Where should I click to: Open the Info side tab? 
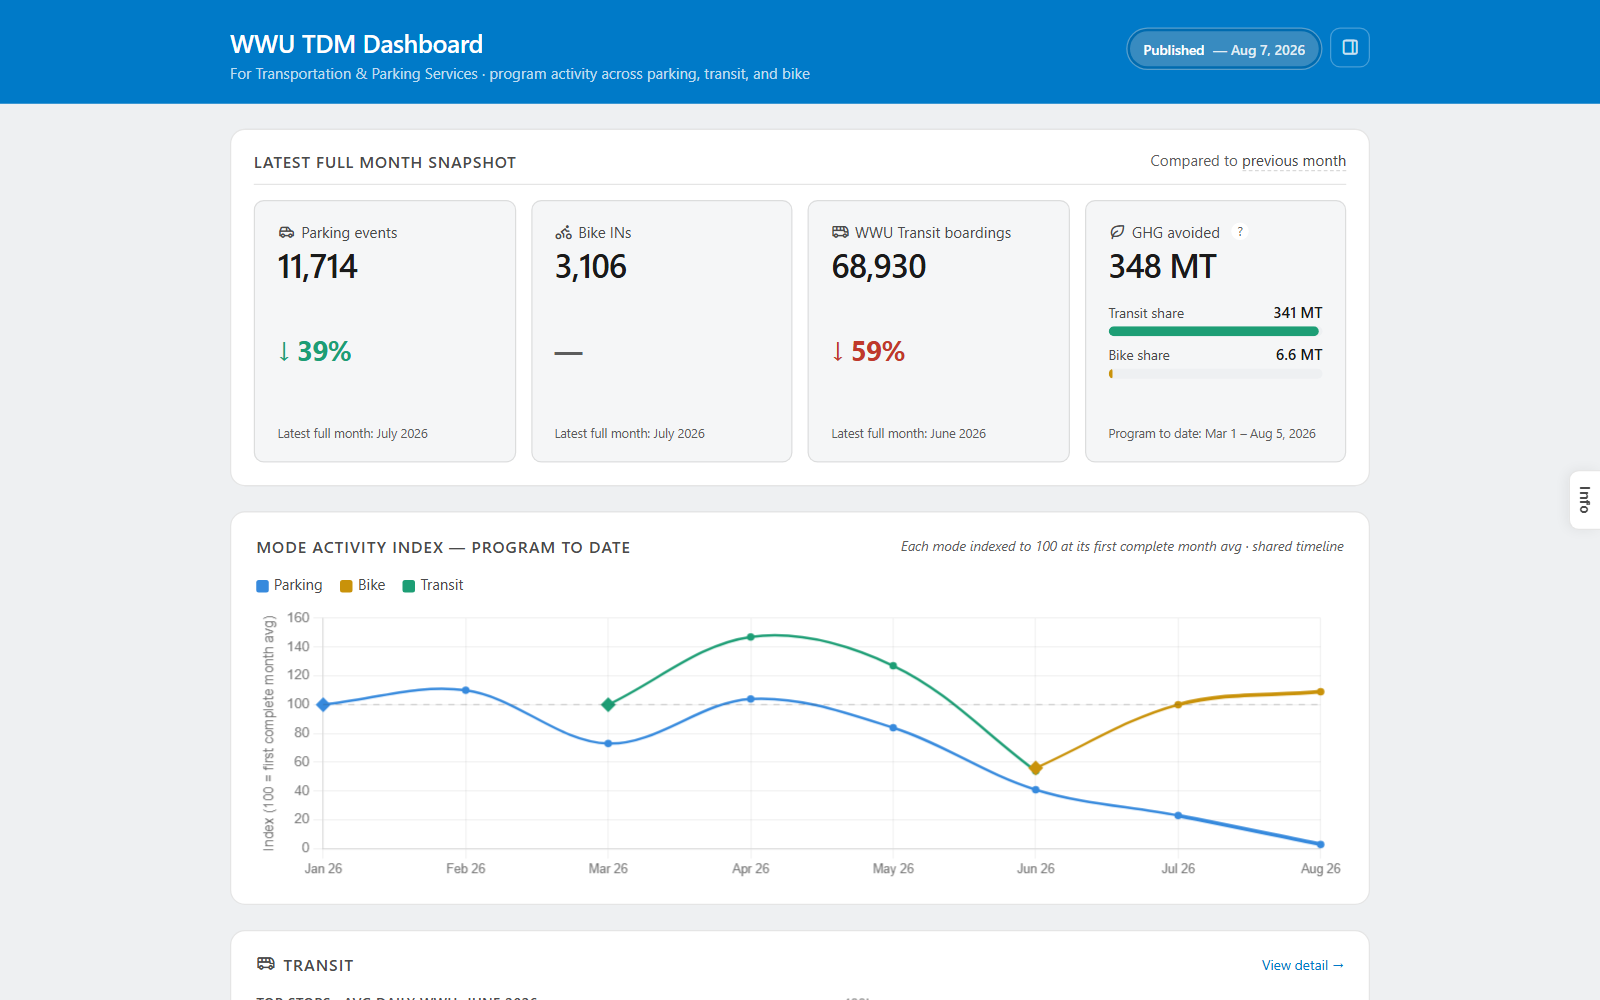(x=1585, y=499)
